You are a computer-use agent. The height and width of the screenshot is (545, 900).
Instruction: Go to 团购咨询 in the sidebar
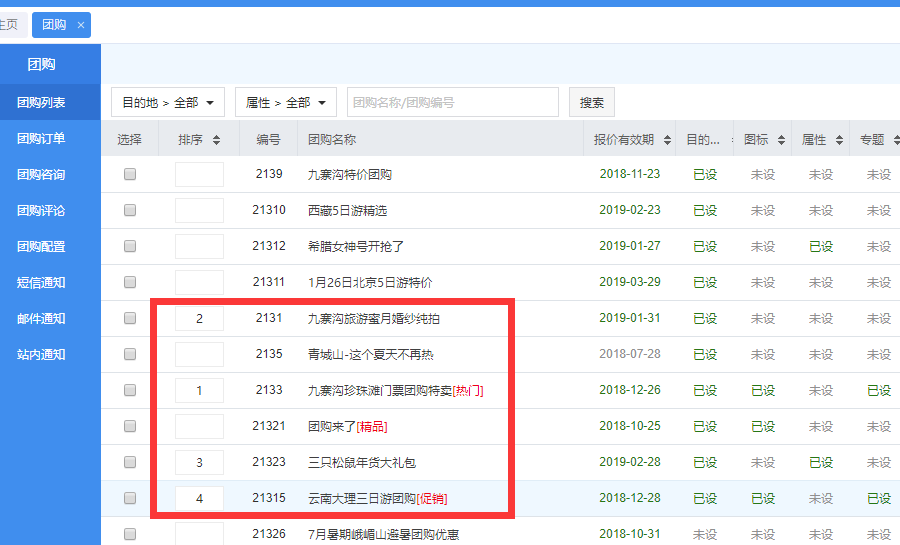click(x=41, y=174)
